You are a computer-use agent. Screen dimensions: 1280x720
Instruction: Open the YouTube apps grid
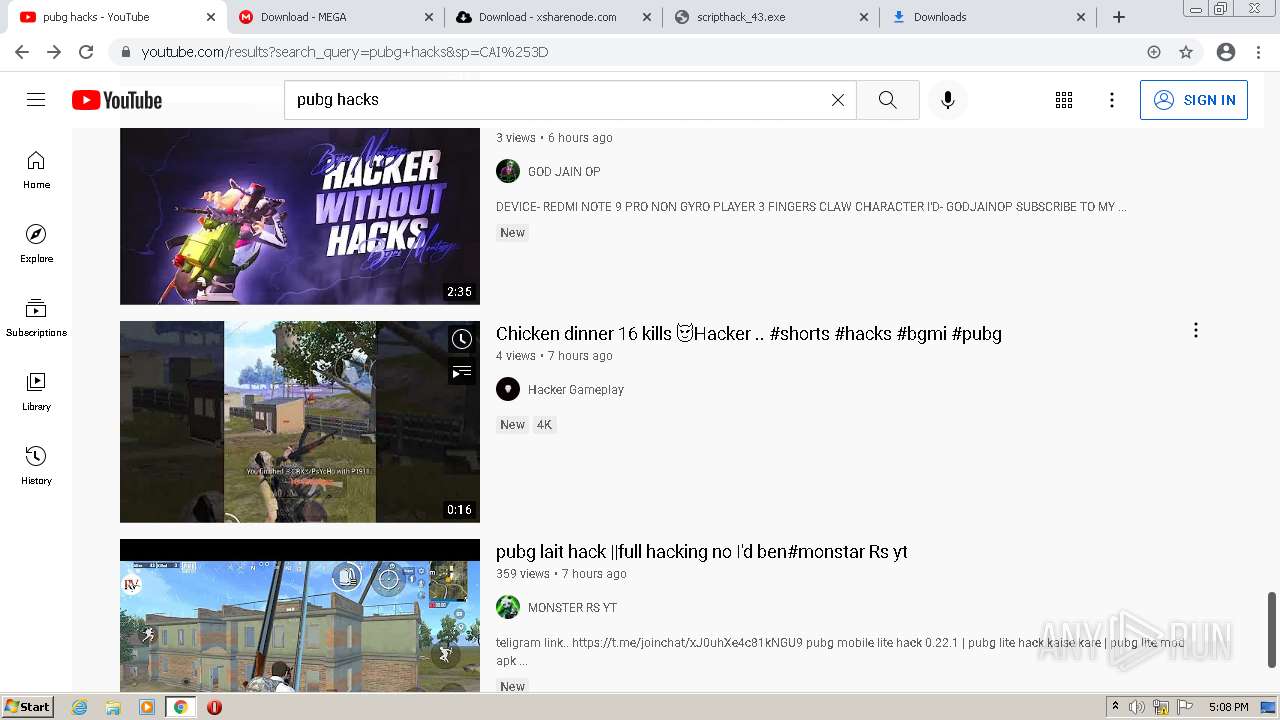[1064, 100]
